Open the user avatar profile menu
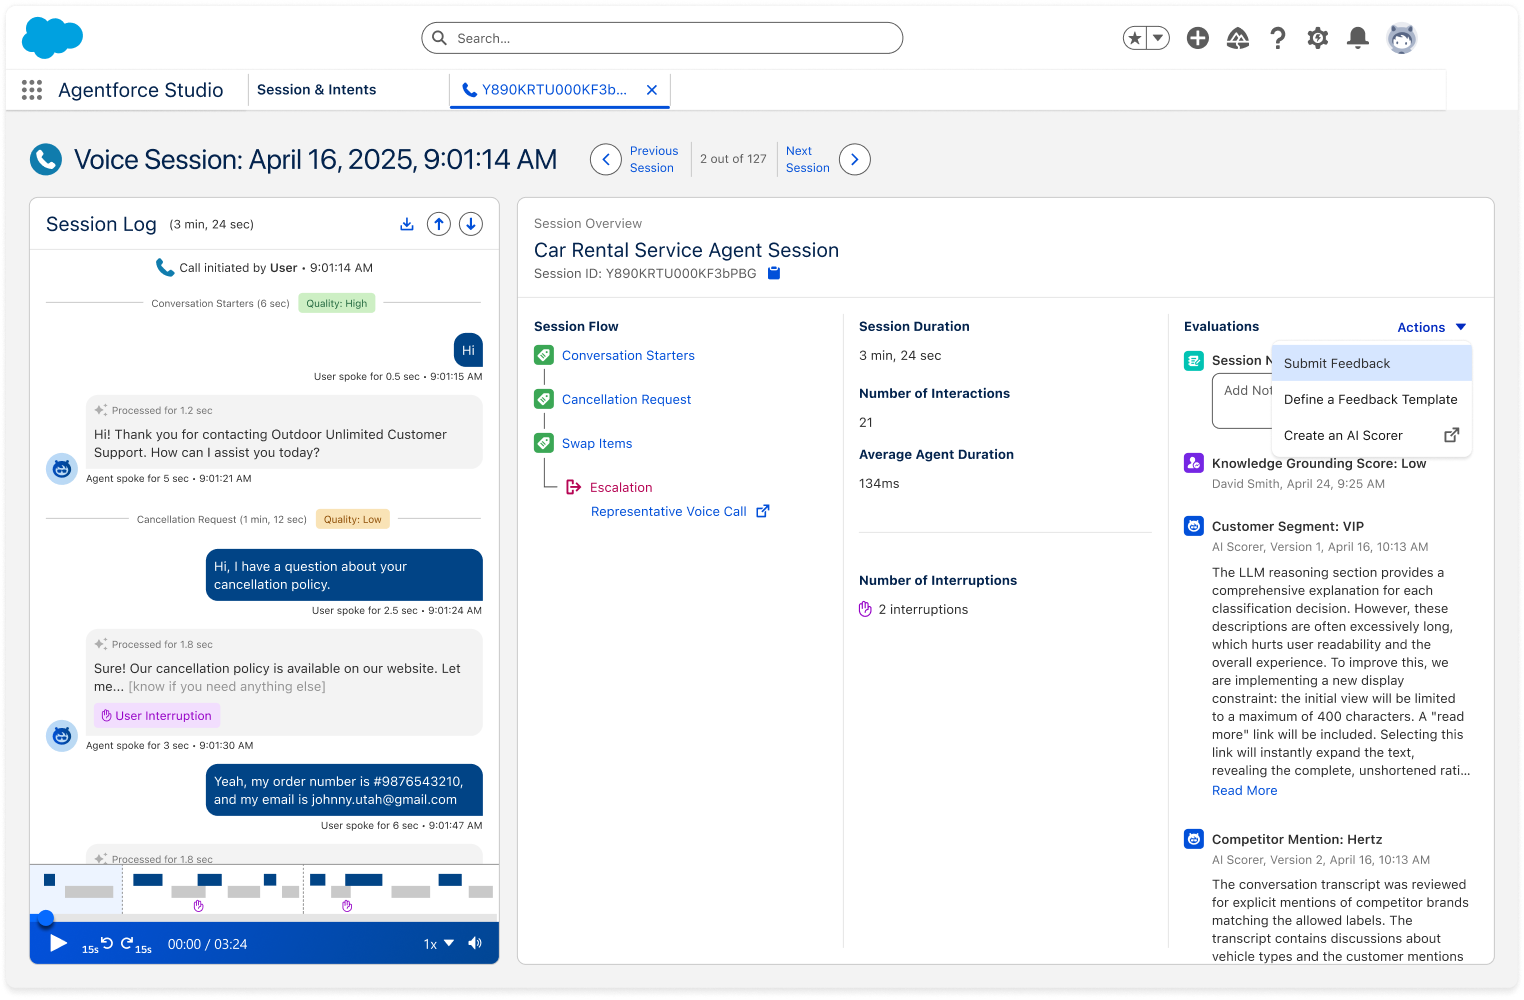 click(x=1402, y=38)
